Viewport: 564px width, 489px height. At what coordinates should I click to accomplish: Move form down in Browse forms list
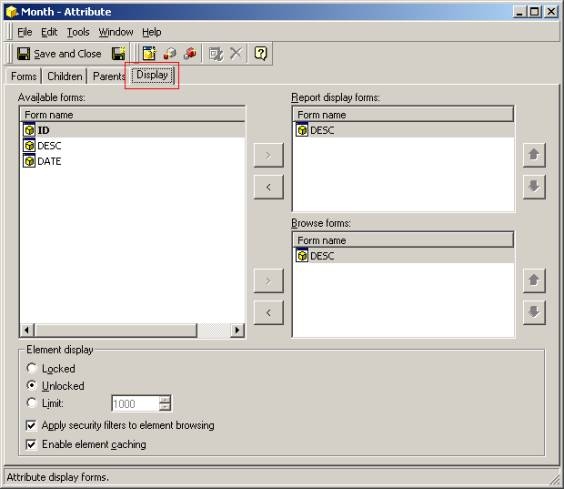point(534,312)
